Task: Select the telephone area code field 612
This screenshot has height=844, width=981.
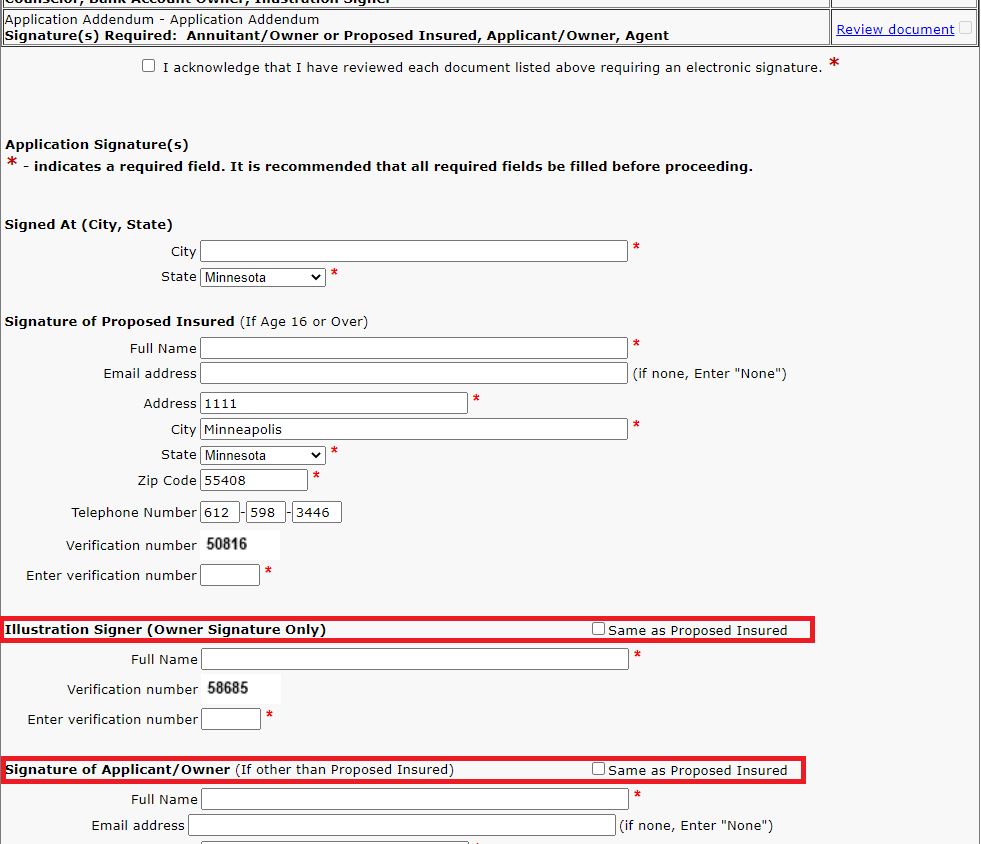Action: [220, 512]
